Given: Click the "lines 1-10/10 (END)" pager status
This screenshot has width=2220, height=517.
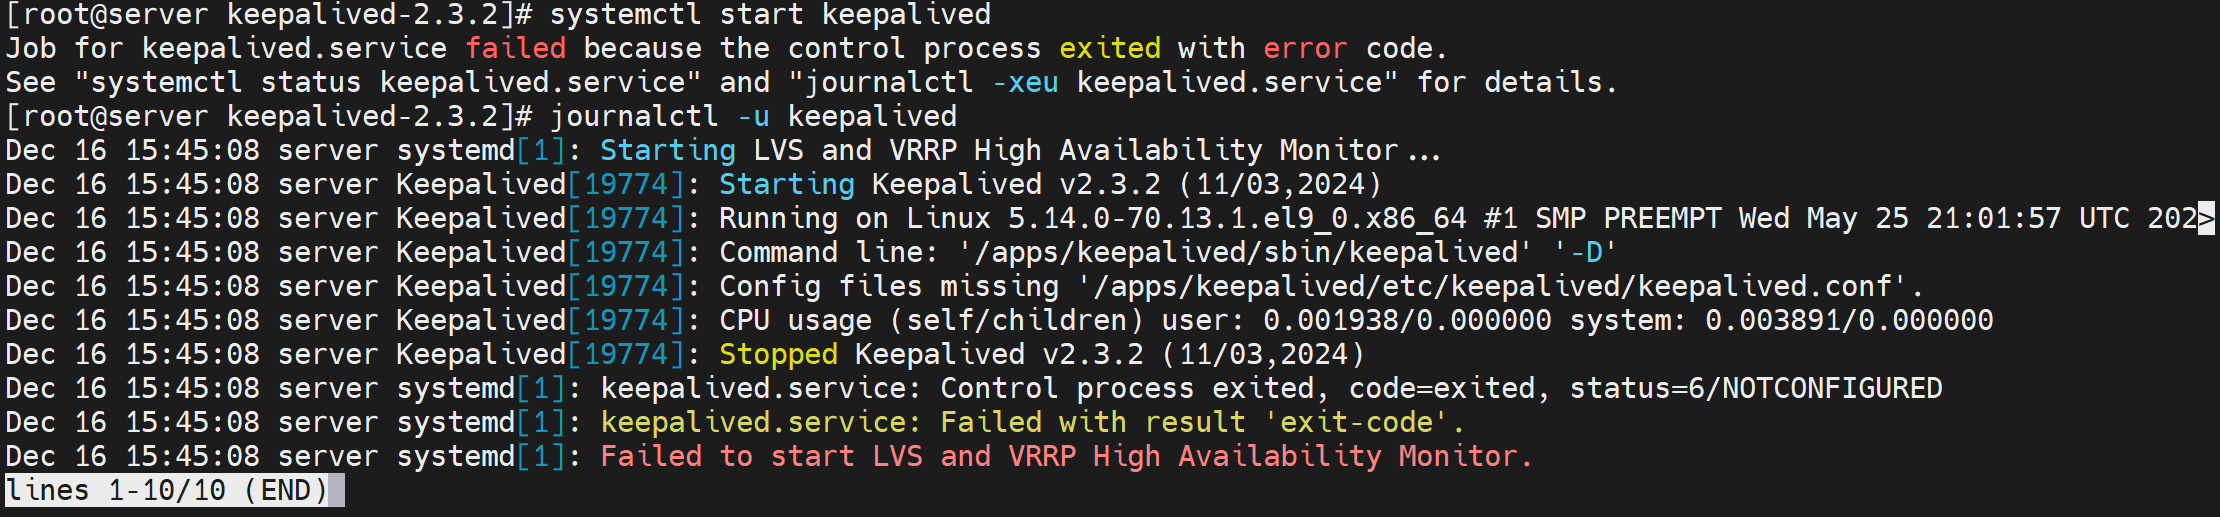Looking at the screenshot, I should click(x=167, y=491).
